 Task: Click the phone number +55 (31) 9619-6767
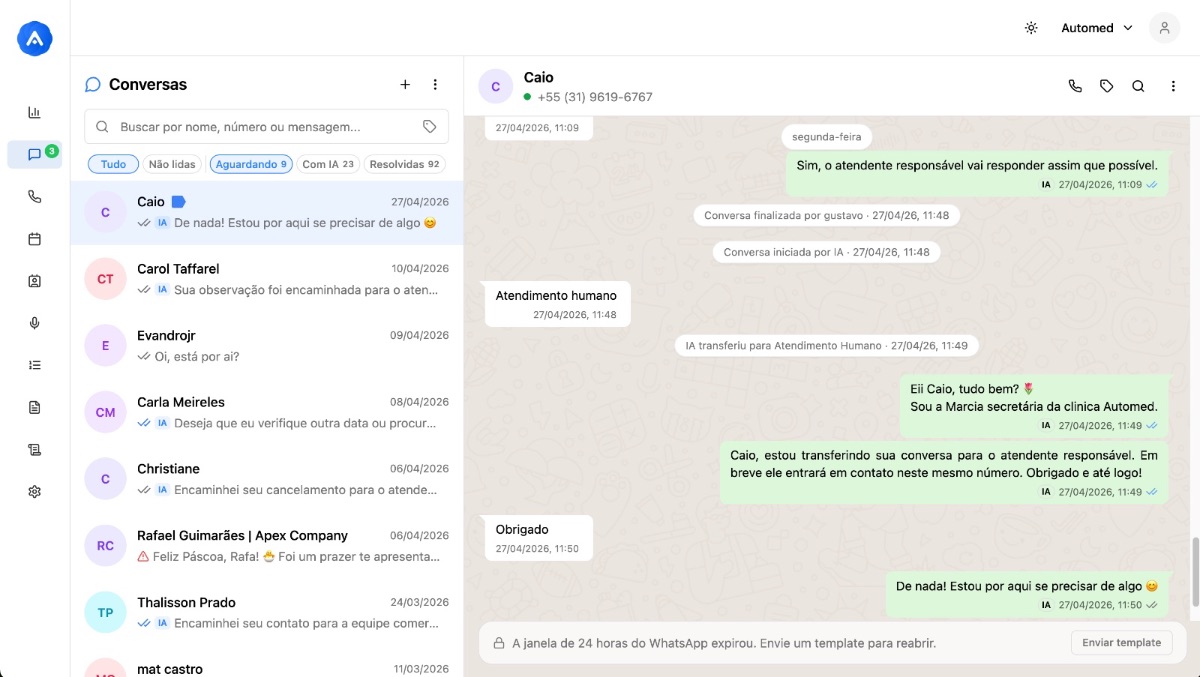click(595, 97)
